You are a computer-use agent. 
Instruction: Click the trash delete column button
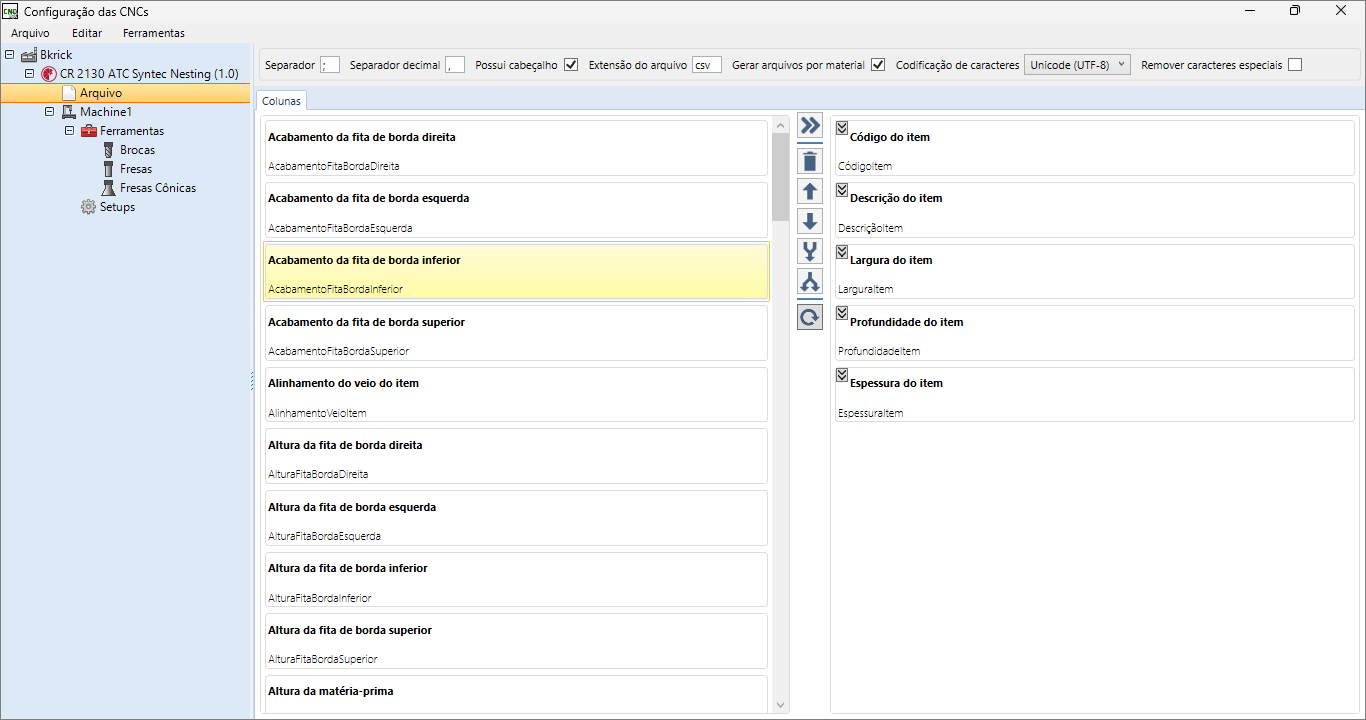click(x=810, y=161)
